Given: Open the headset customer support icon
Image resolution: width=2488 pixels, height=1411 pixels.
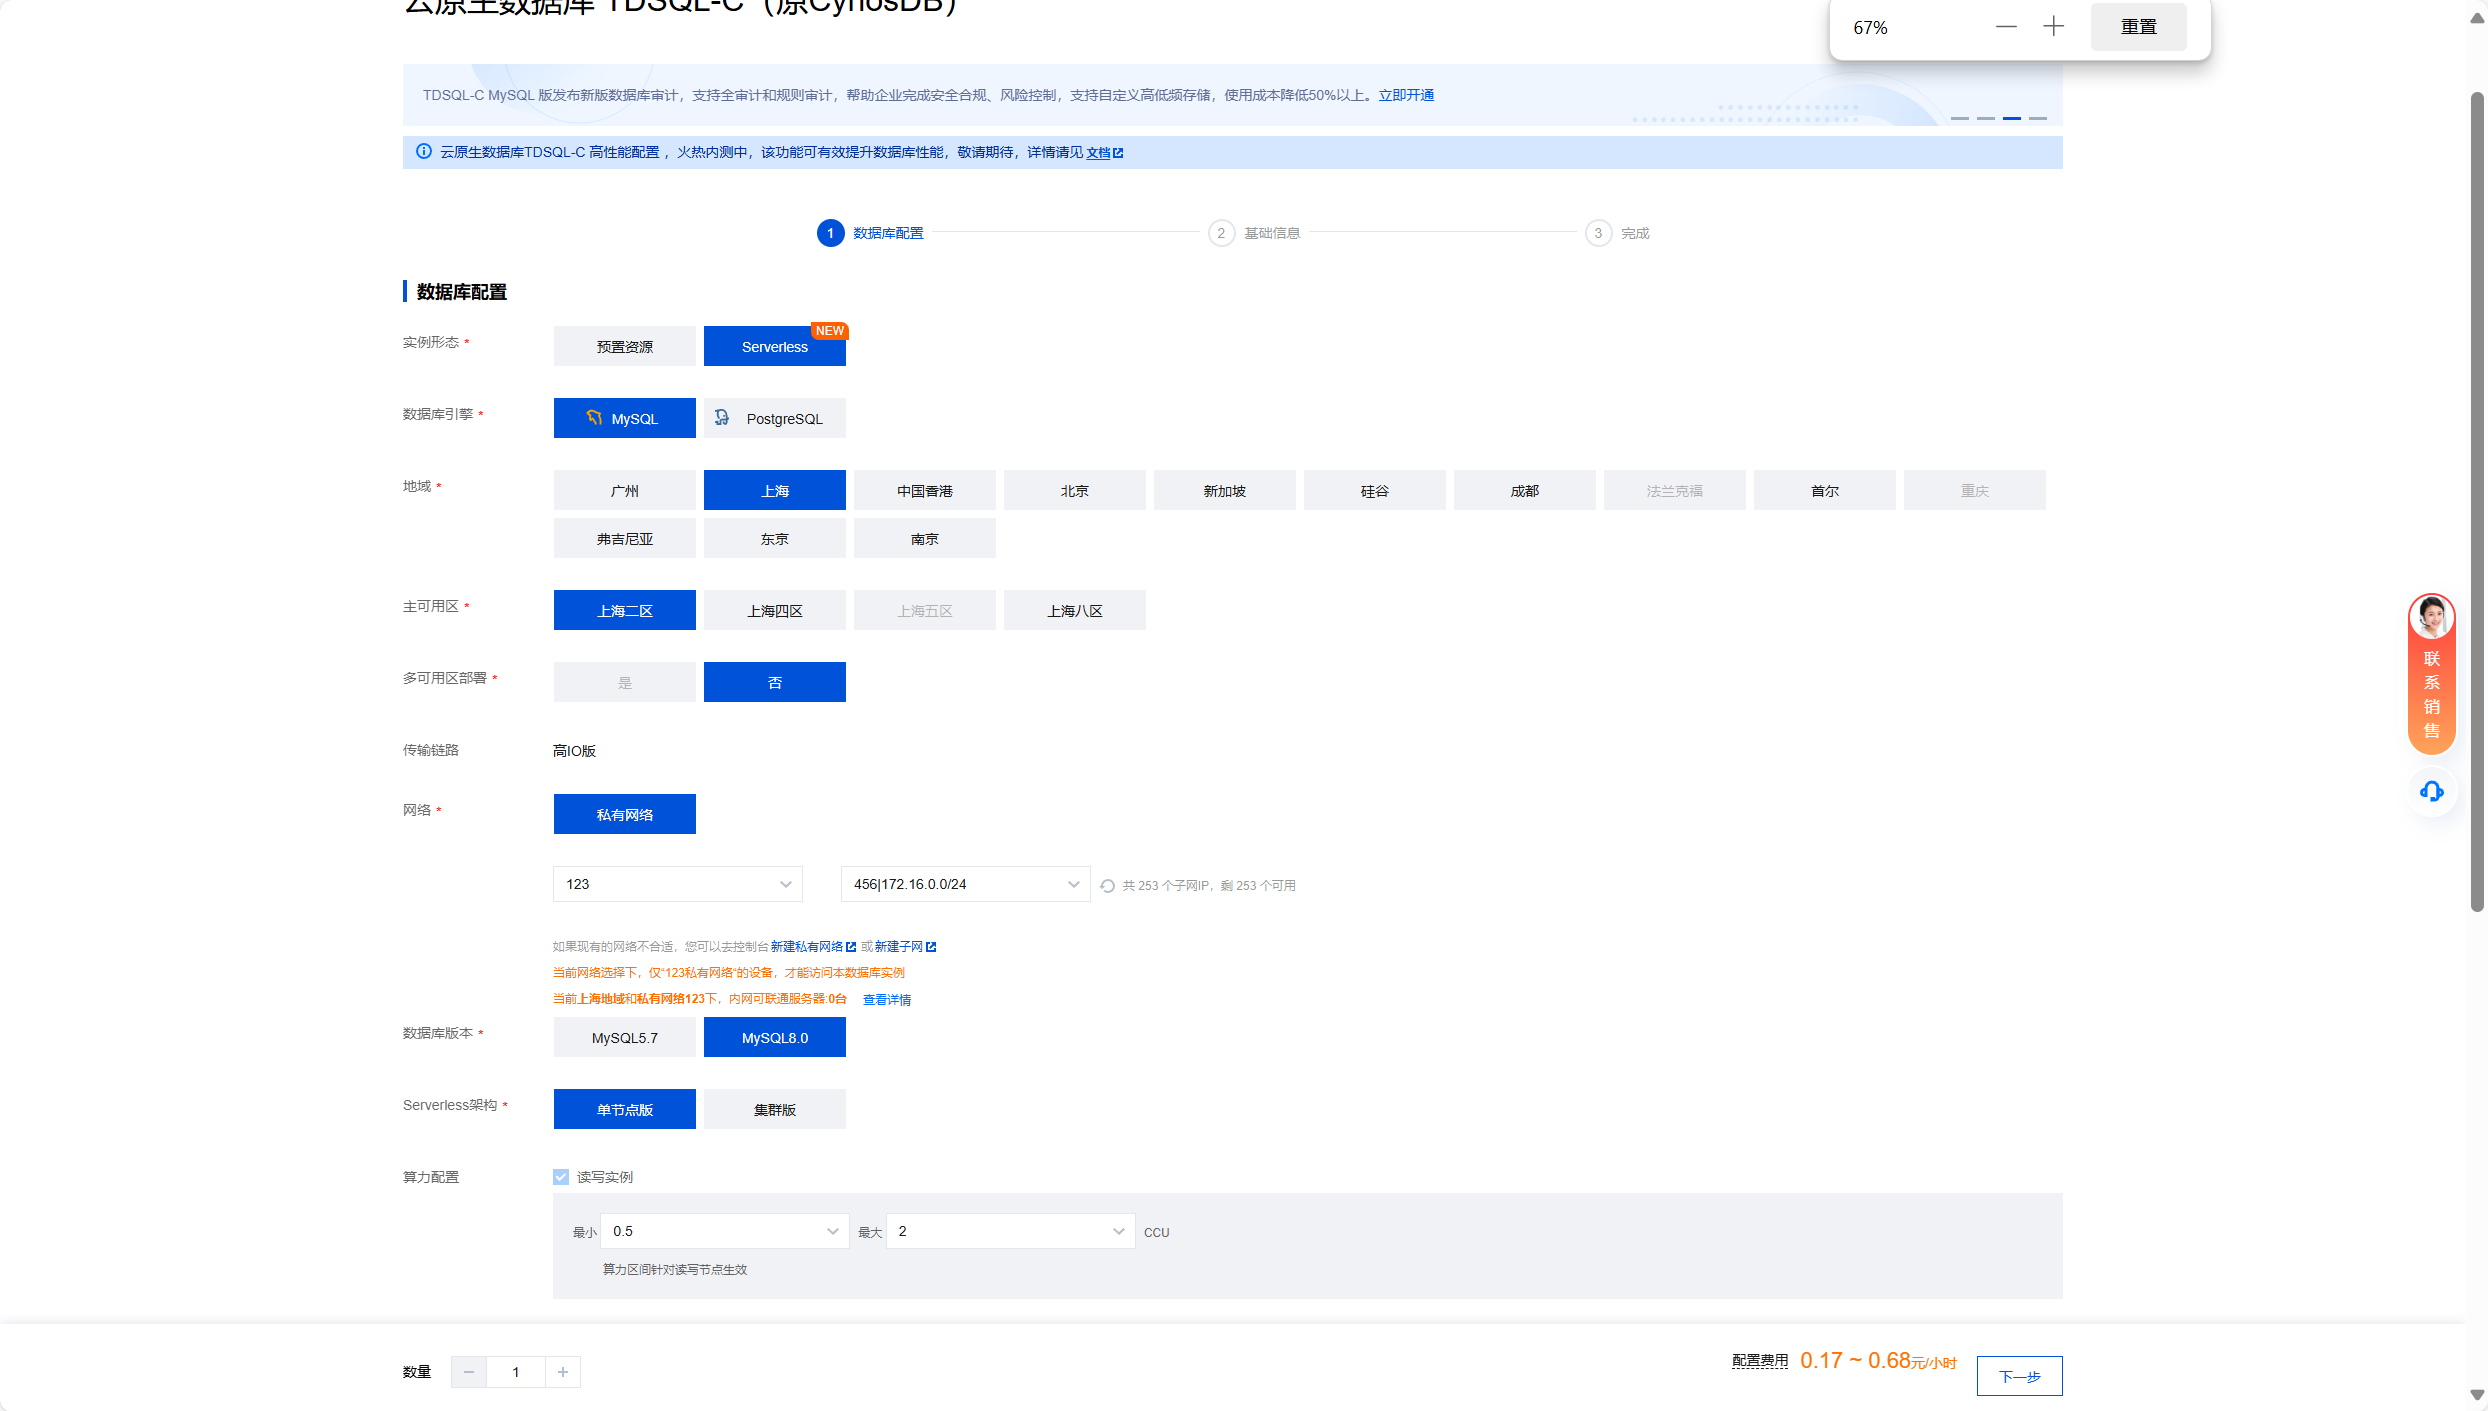Looking at the screenshot, I should coord(2431,792).
